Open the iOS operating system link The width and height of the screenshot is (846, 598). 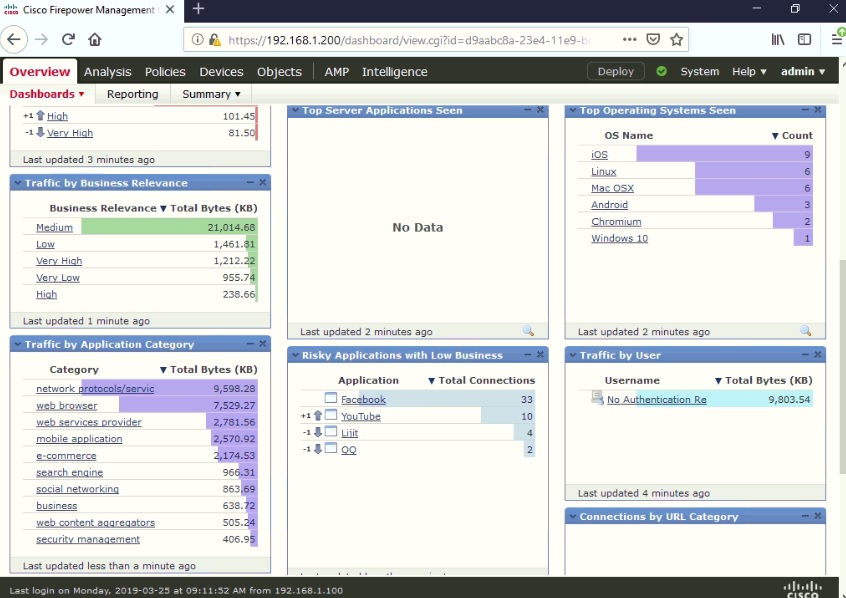(x=600, y=154)
